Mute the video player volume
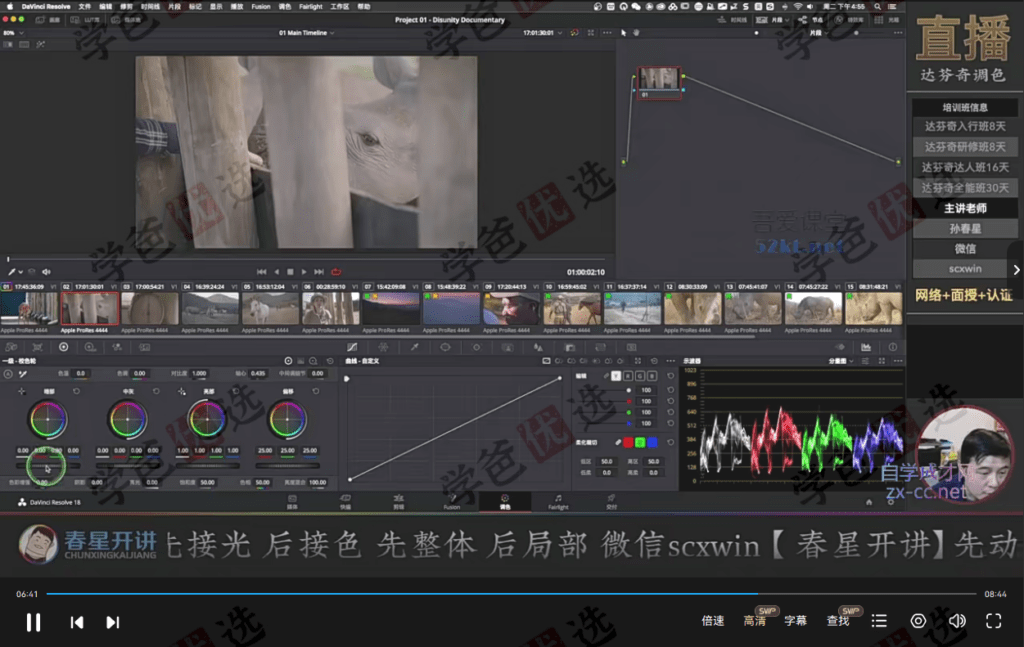 pos(957,621)
